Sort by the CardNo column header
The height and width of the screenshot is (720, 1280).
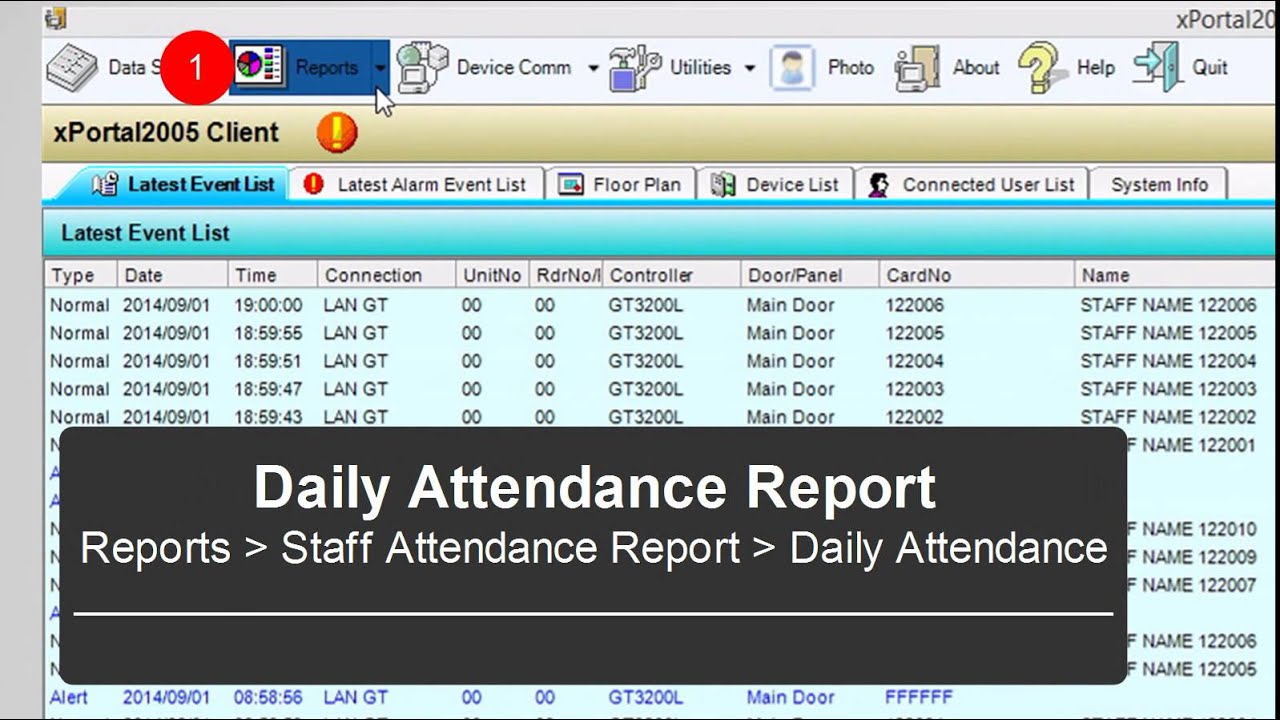click(976, 275)
